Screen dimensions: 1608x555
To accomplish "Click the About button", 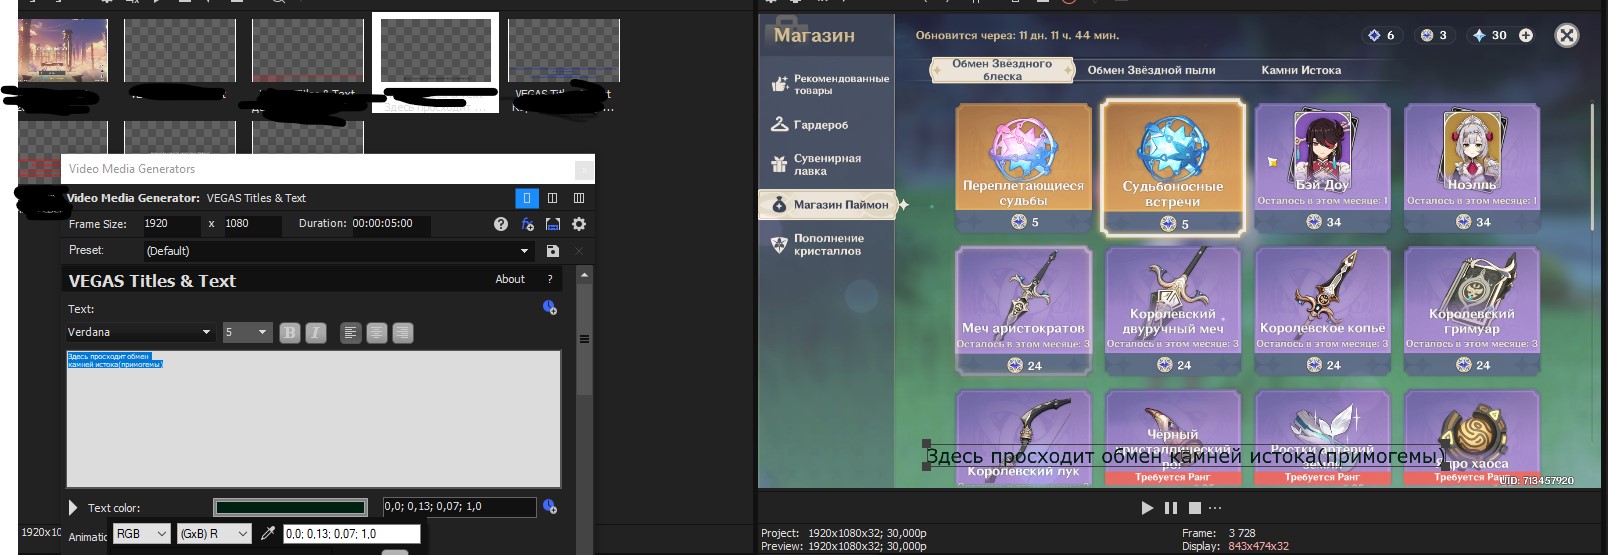I will [x=510, y=279].
